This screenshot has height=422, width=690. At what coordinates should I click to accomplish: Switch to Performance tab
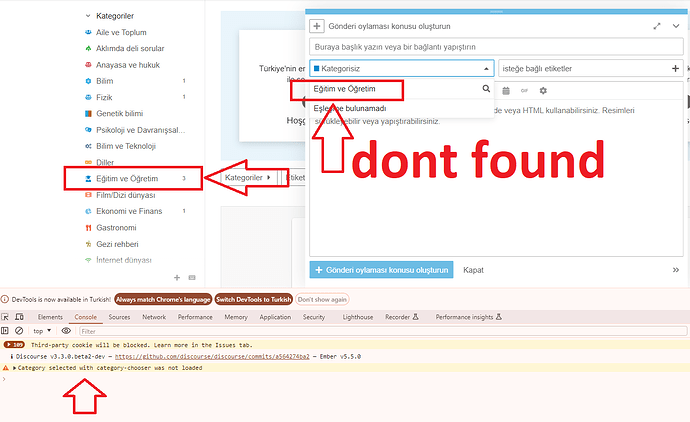(195, 317)
